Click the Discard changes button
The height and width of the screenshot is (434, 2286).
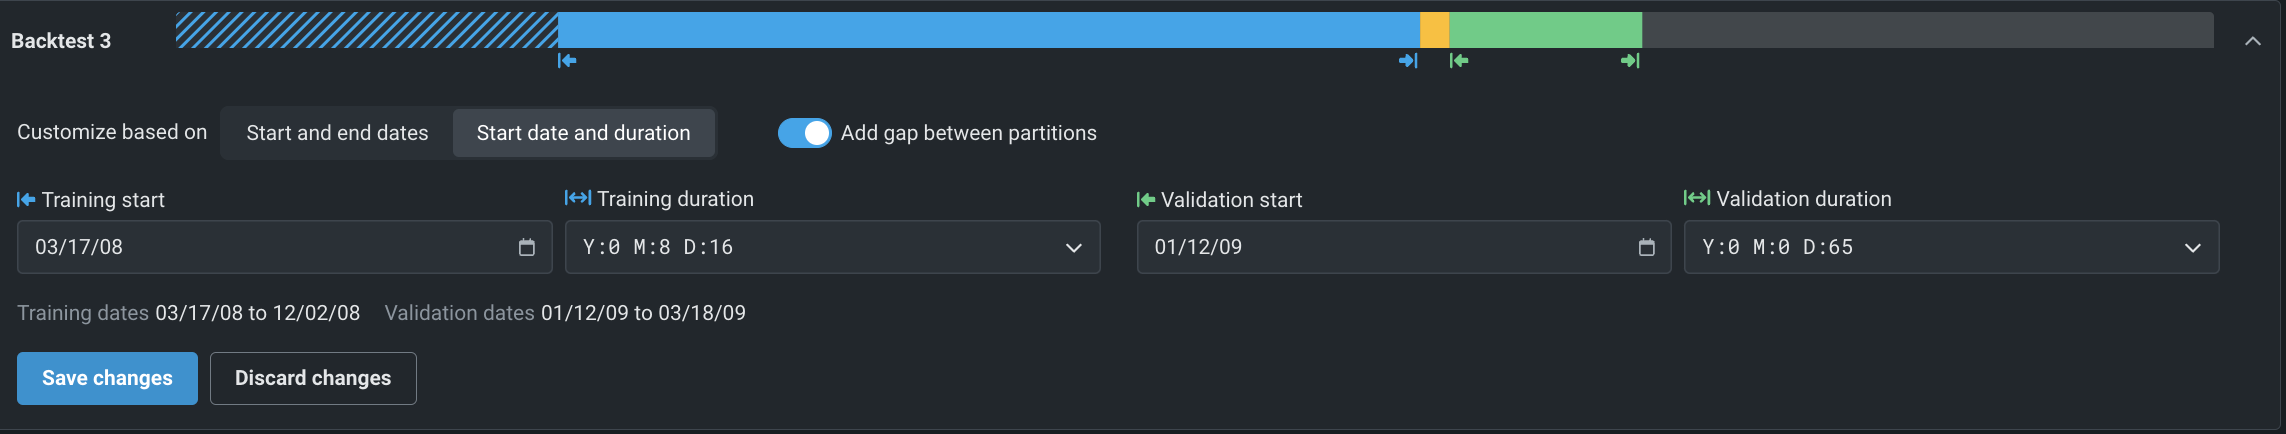pyautogui.click(x=313, y=378)
